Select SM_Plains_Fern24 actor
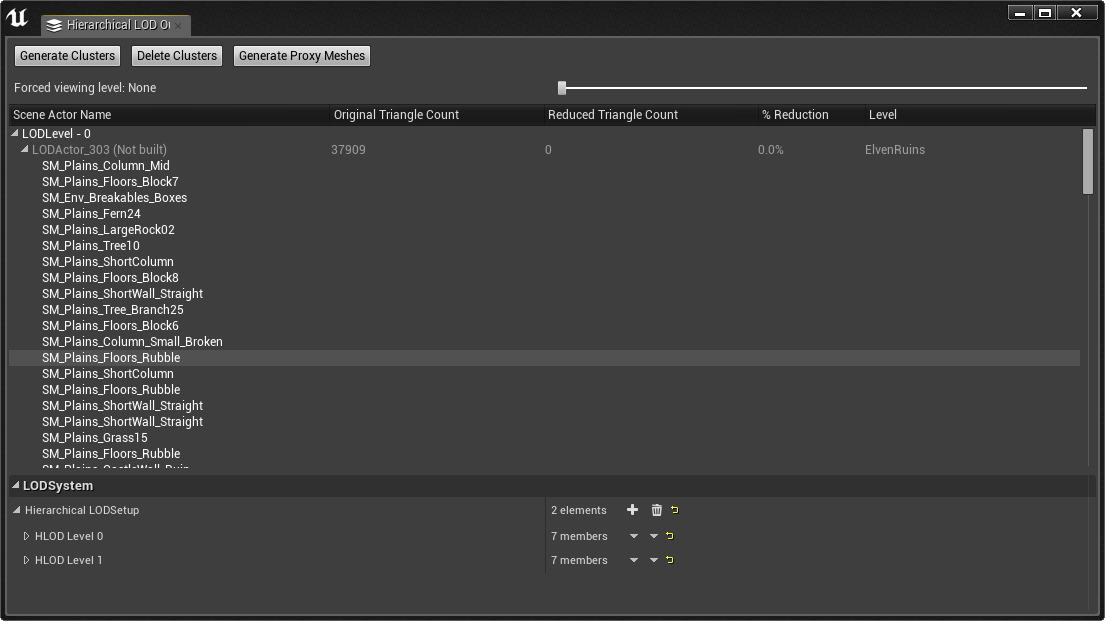This screenshot has height=621, width=1105. 91,214
